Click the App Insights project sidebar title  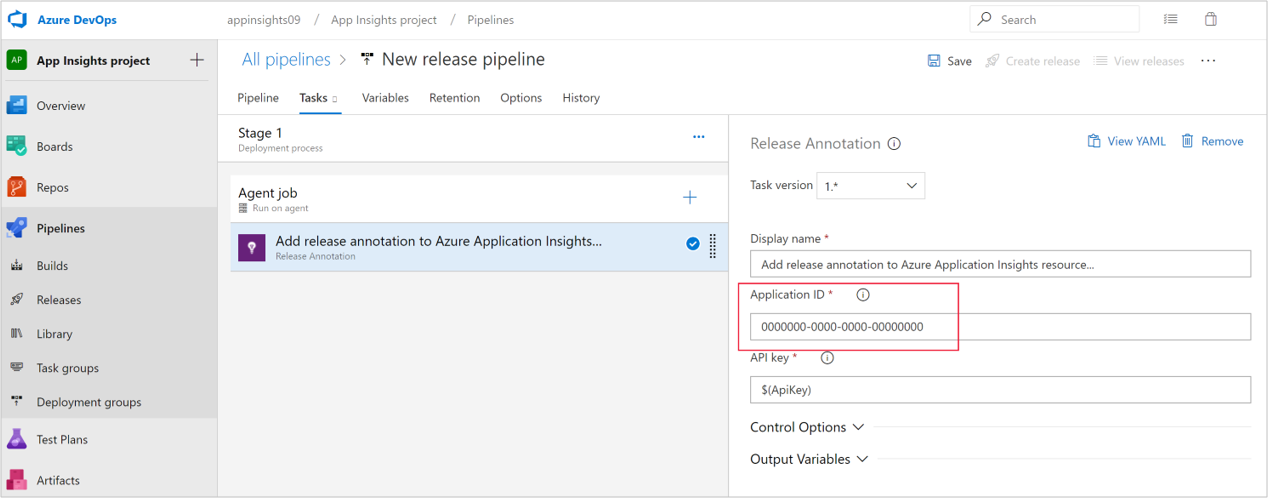tap(93, 60)
